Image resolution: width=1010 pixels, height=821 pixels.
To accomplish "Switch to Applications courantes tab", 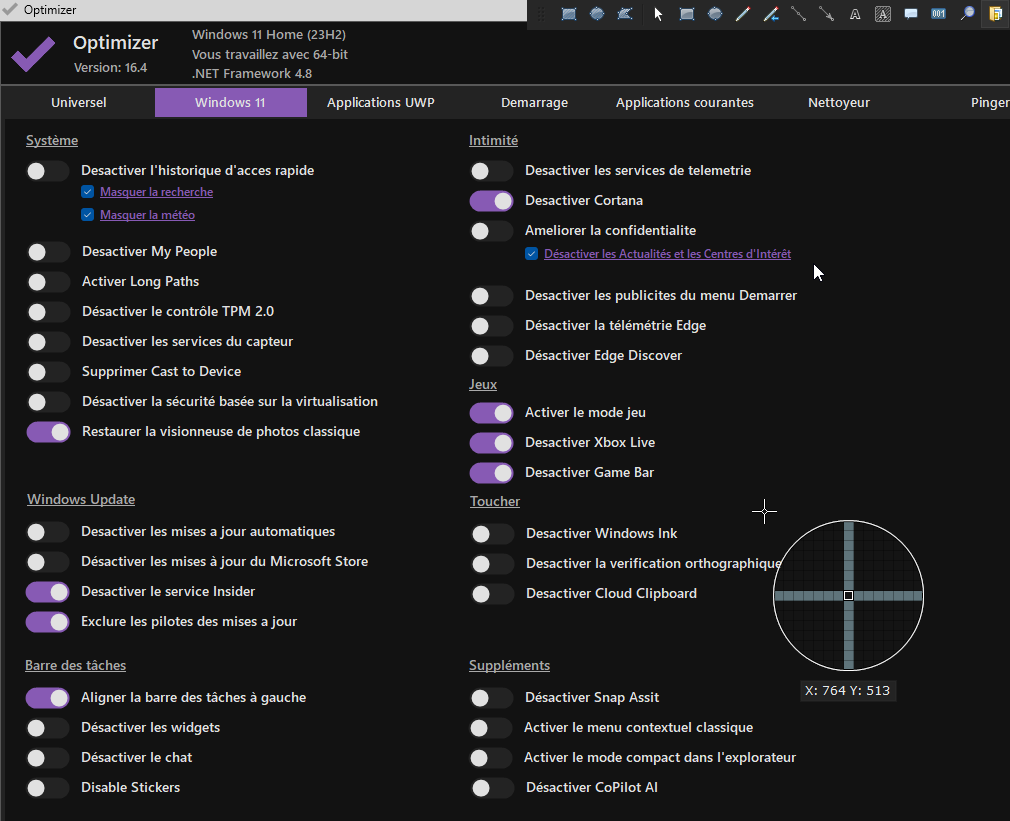I will pos(685,102).
